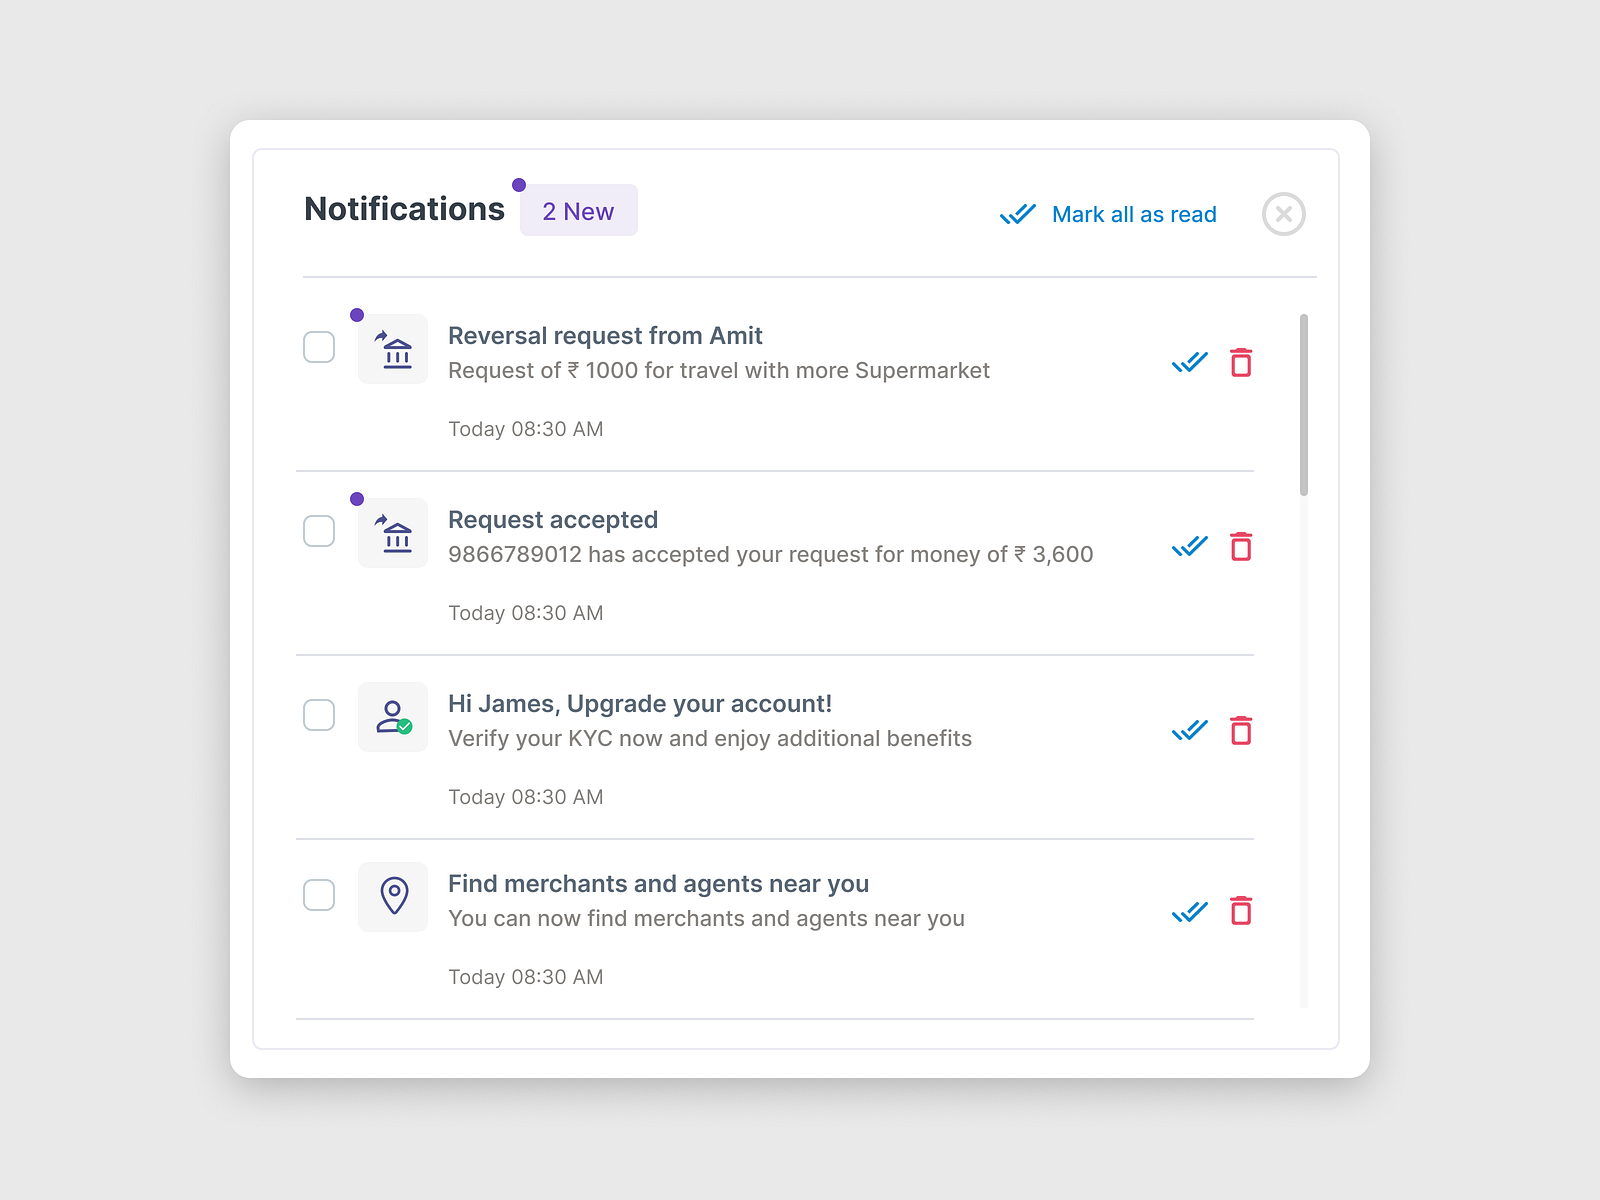
Task: Delete the Request accepted notification
Action: (x=1241, y=546)
